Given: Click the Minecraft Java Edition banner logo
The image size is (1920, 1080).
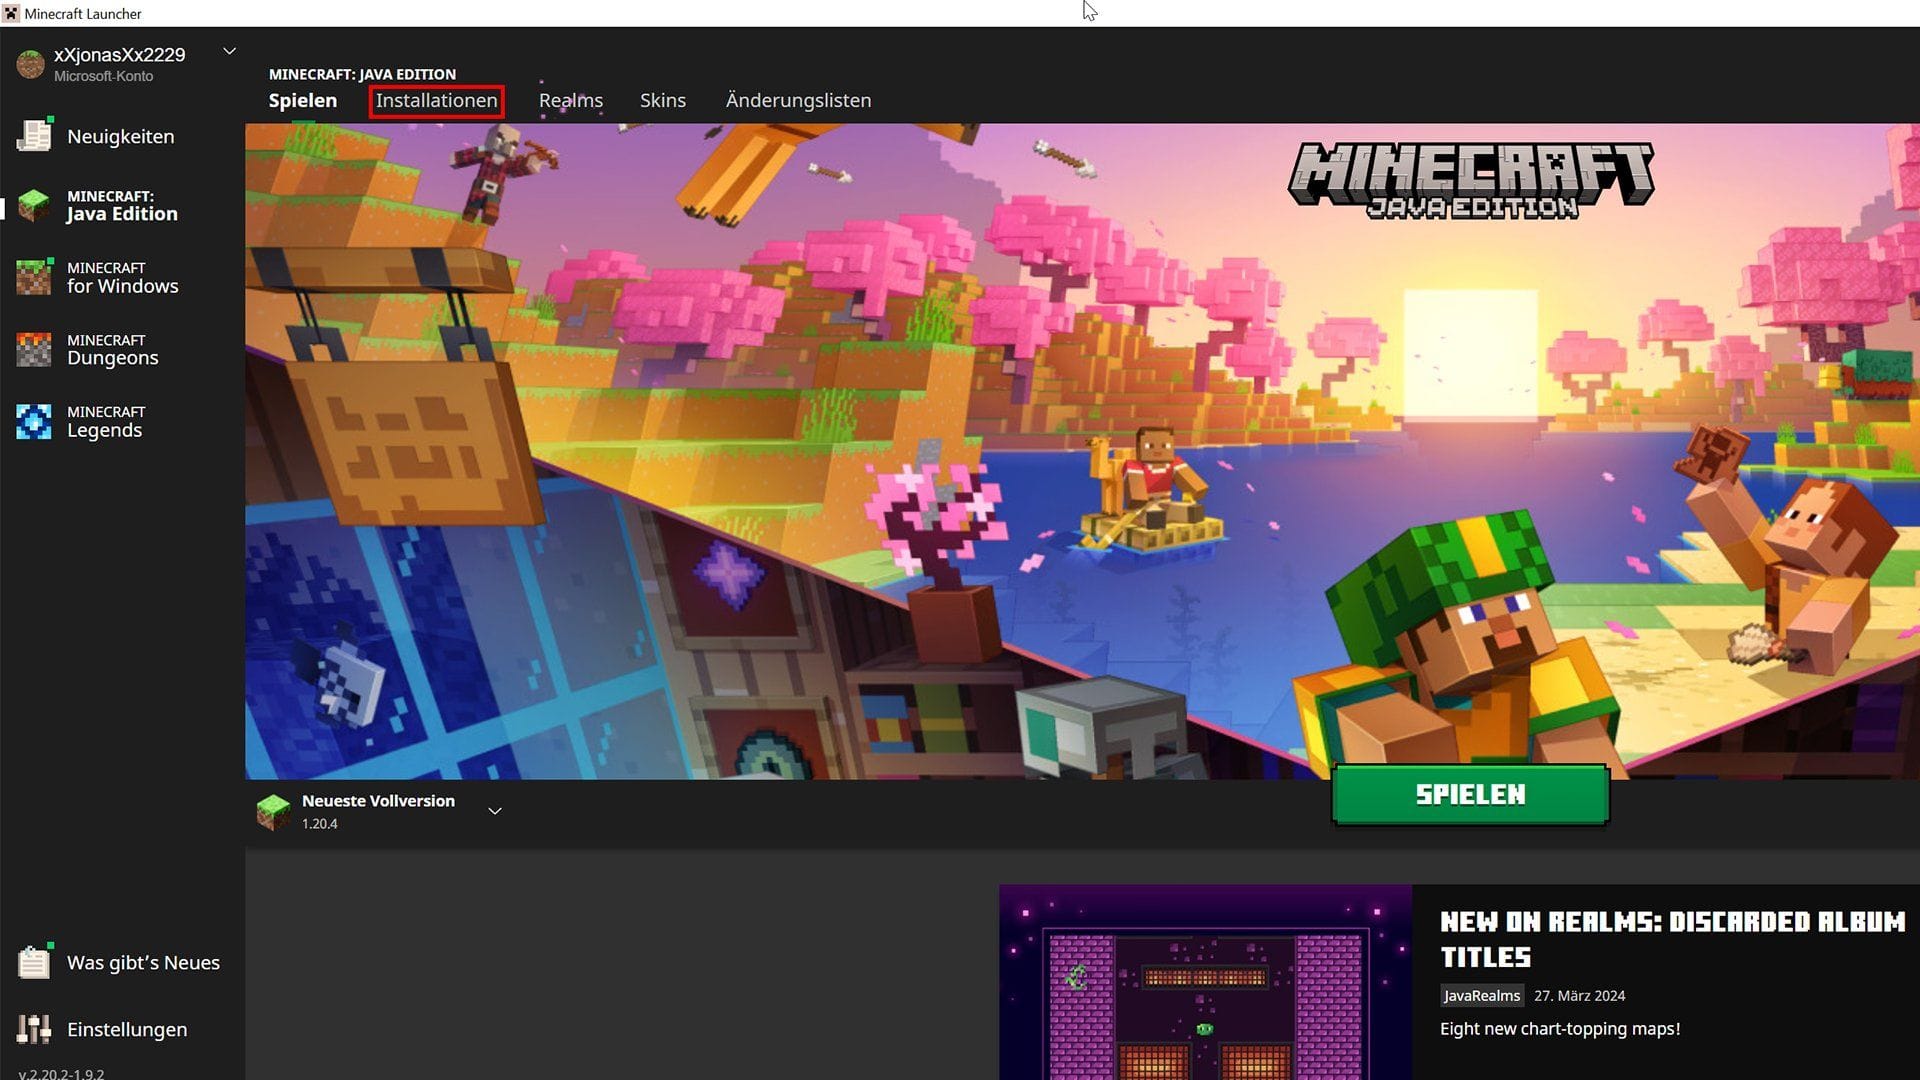Looking at the screenshot, I should 1471,181.
